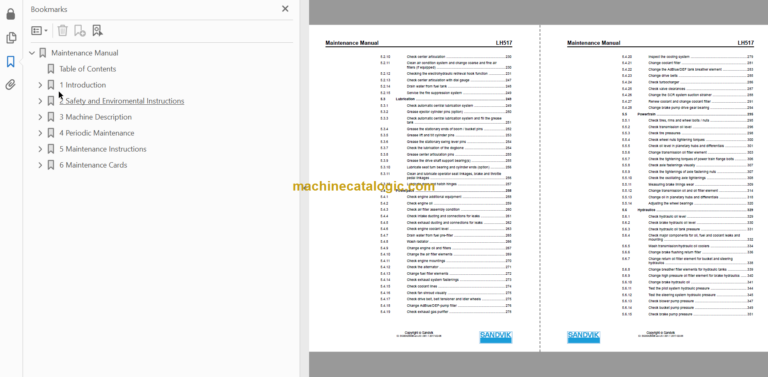This screenshot has width=768, height=377.
Task: Select 3 Machine Description bookmark
Action: (96, 117)
